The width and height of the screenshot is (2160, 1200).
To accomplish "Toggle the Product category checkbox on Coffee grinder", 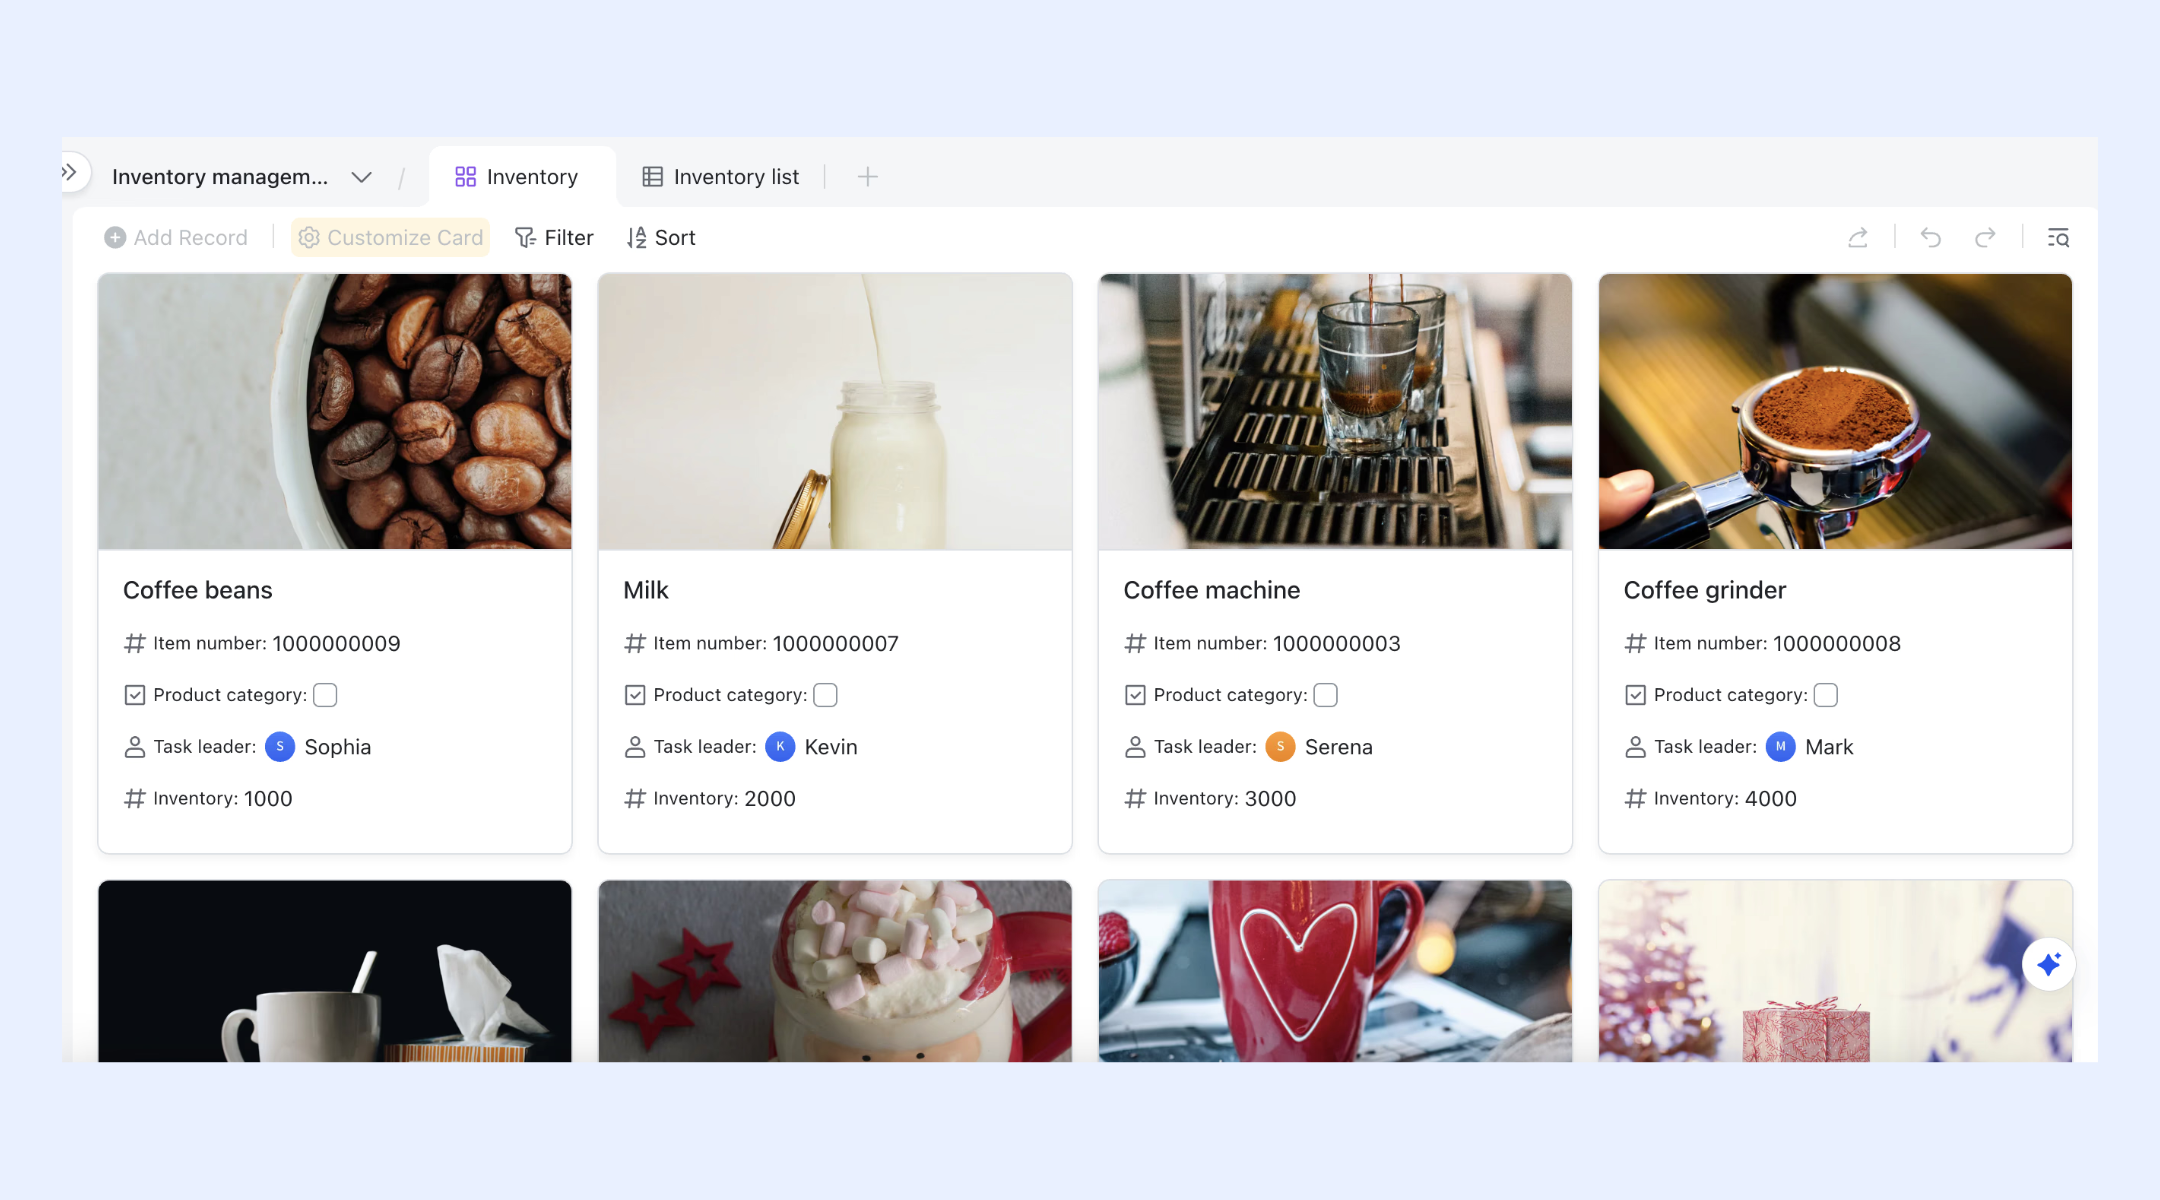I will (1825, 695).
